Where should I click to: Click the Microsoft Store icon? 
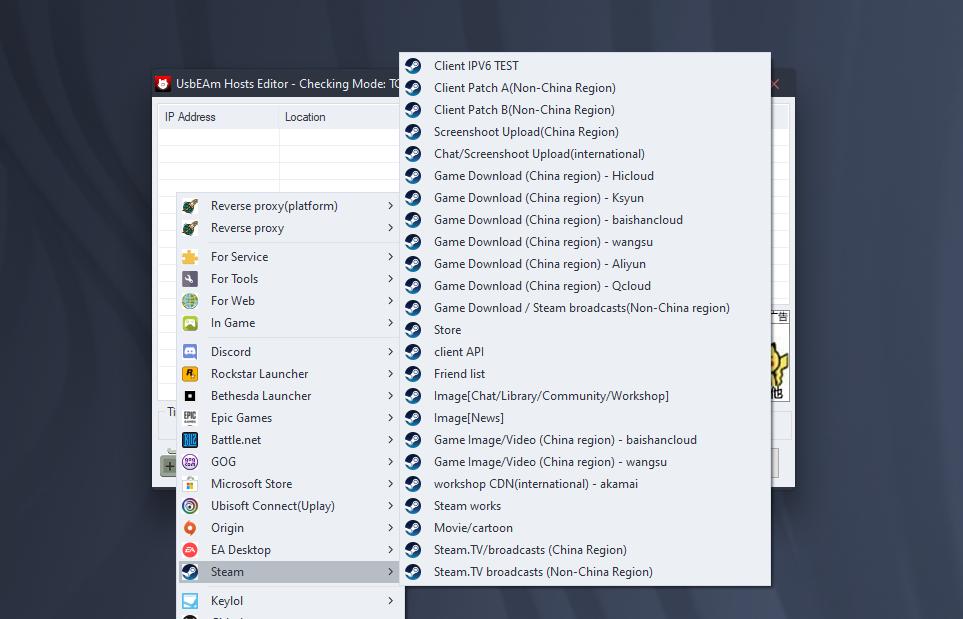[190, 484]
